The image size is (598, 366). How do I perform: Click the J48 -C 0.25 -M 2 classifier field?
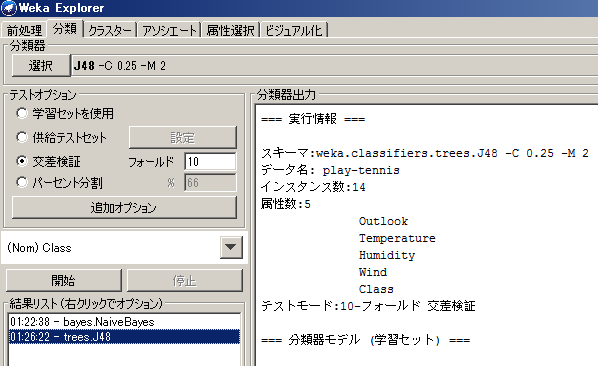(335, 66)
